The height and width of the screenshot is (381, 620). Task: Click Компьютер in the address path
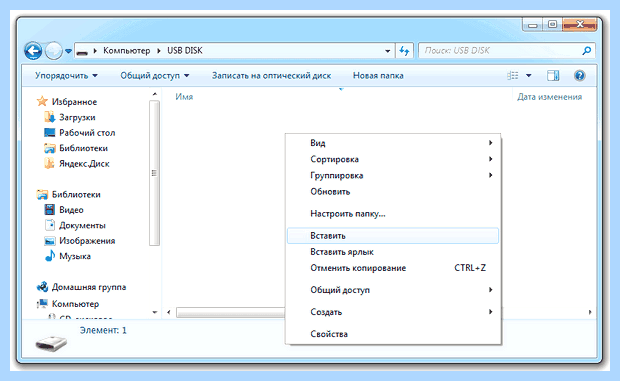127,51
